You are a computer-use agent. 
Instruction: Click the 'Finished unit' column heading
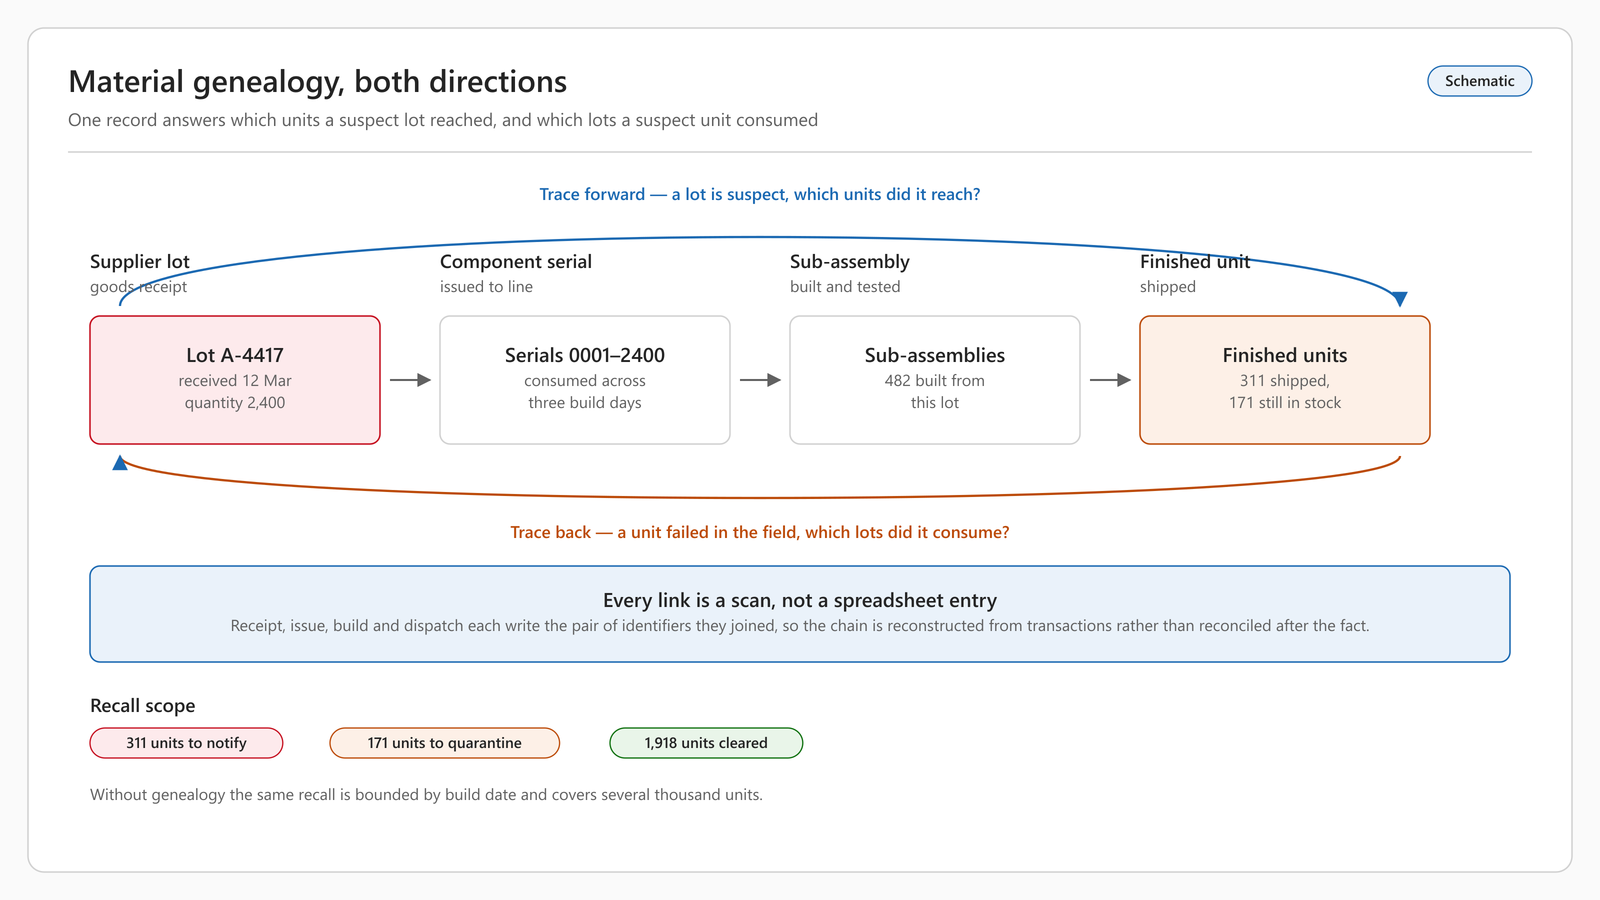[x=1195, y=261]
